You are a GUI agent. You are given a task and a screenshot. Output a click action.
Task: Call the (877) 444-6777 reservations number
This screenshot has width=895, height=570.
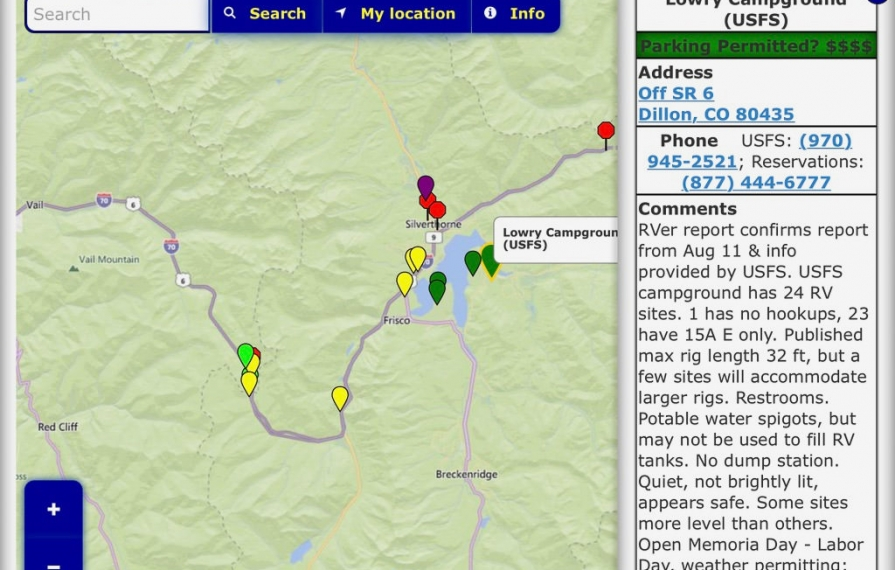click(x=755, y=182)
